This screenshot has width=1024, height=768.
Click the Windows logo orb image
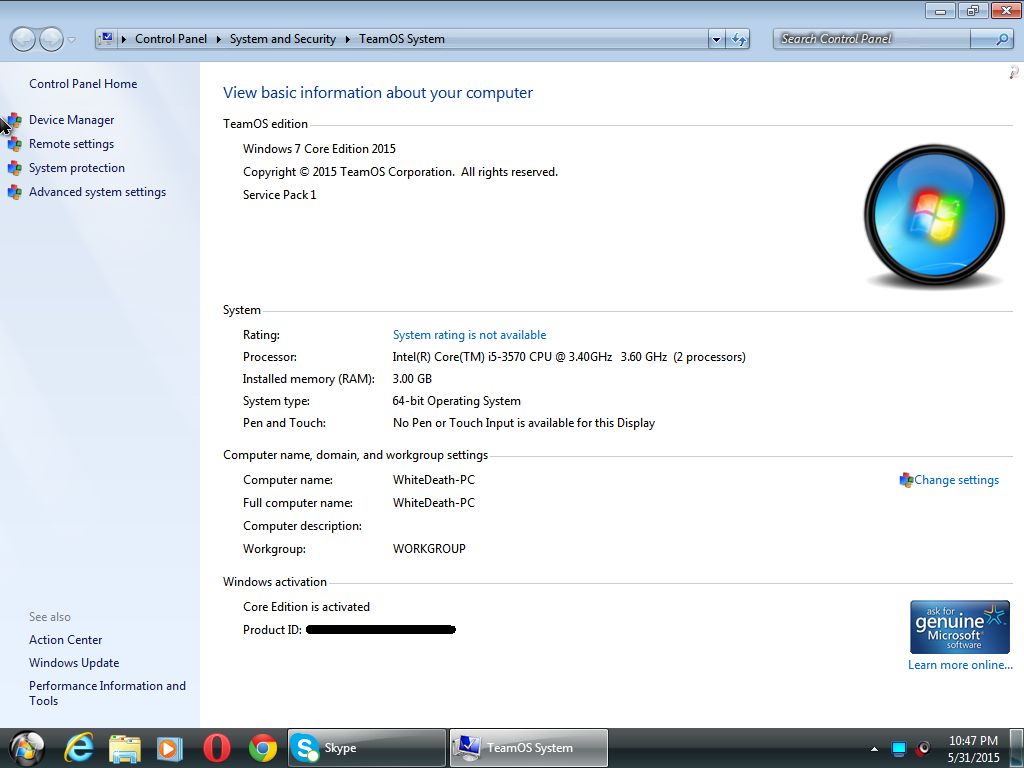pyautogui.click(x=934, y=215)
